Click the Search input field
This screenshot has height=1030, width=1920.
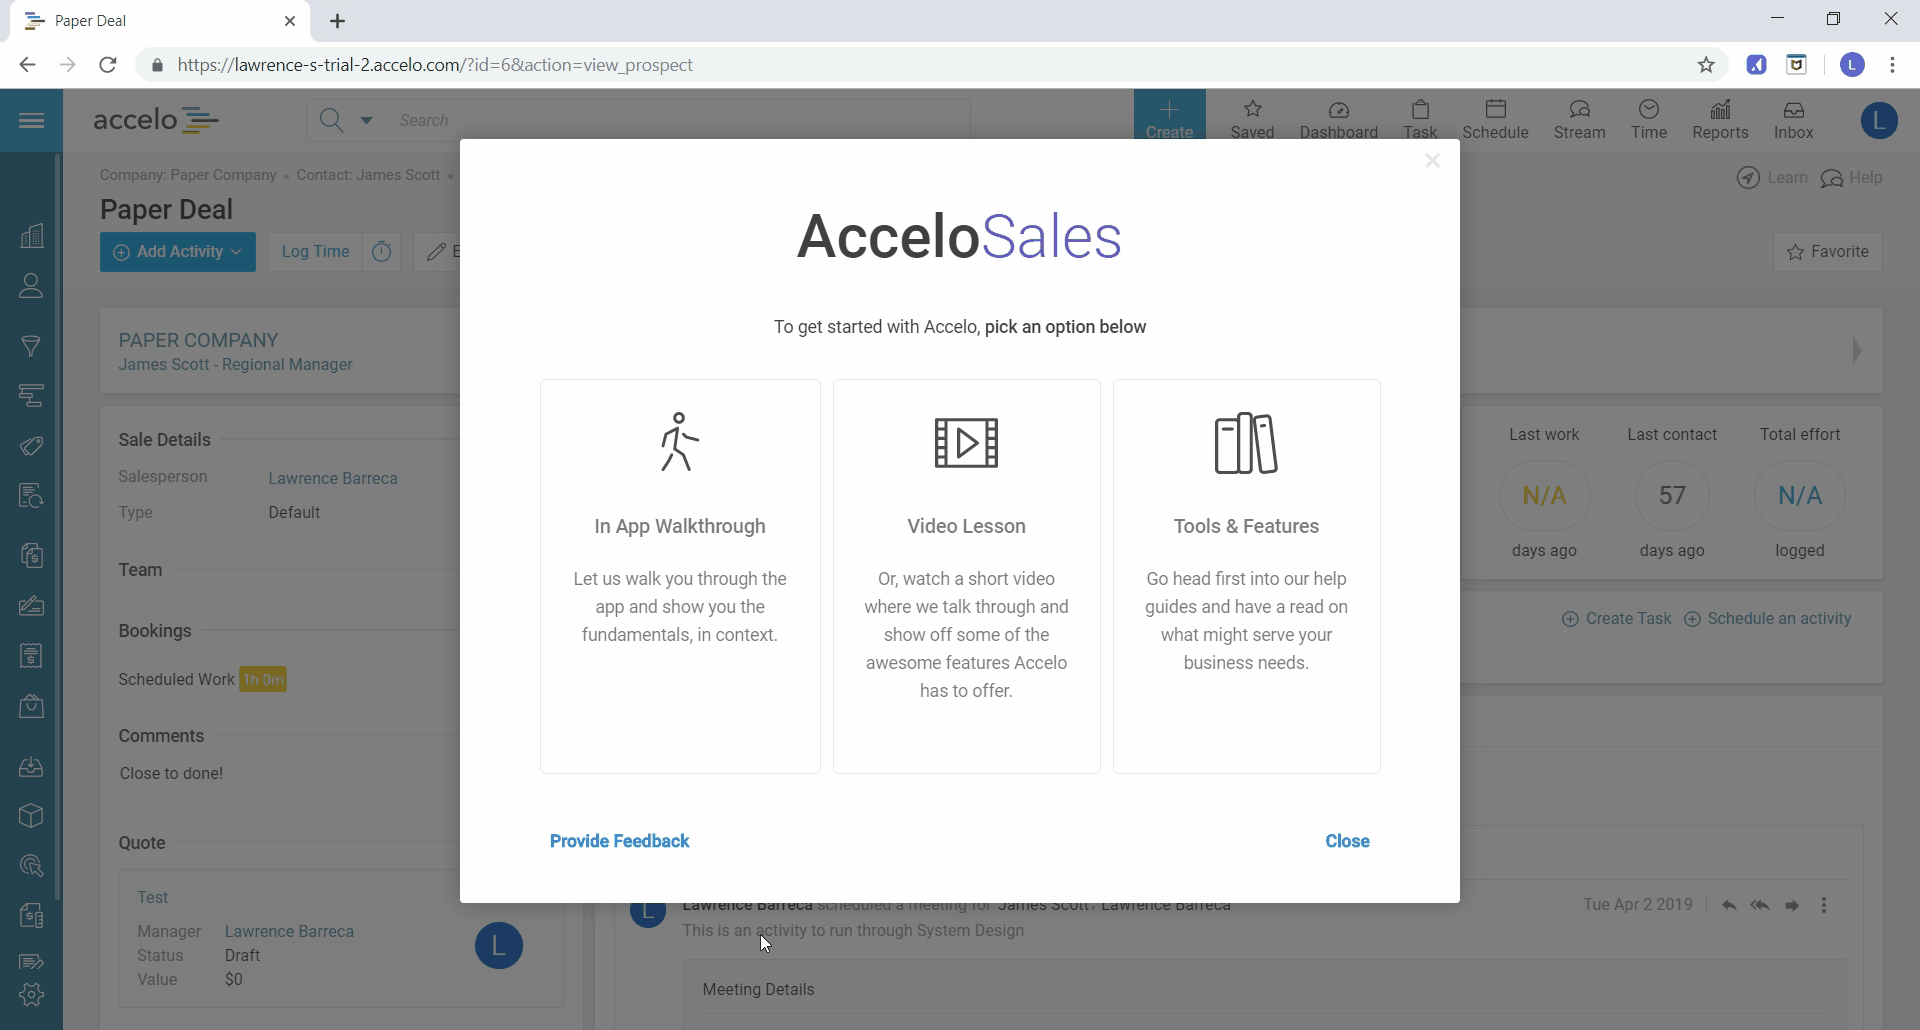click(x=680, y=121)
